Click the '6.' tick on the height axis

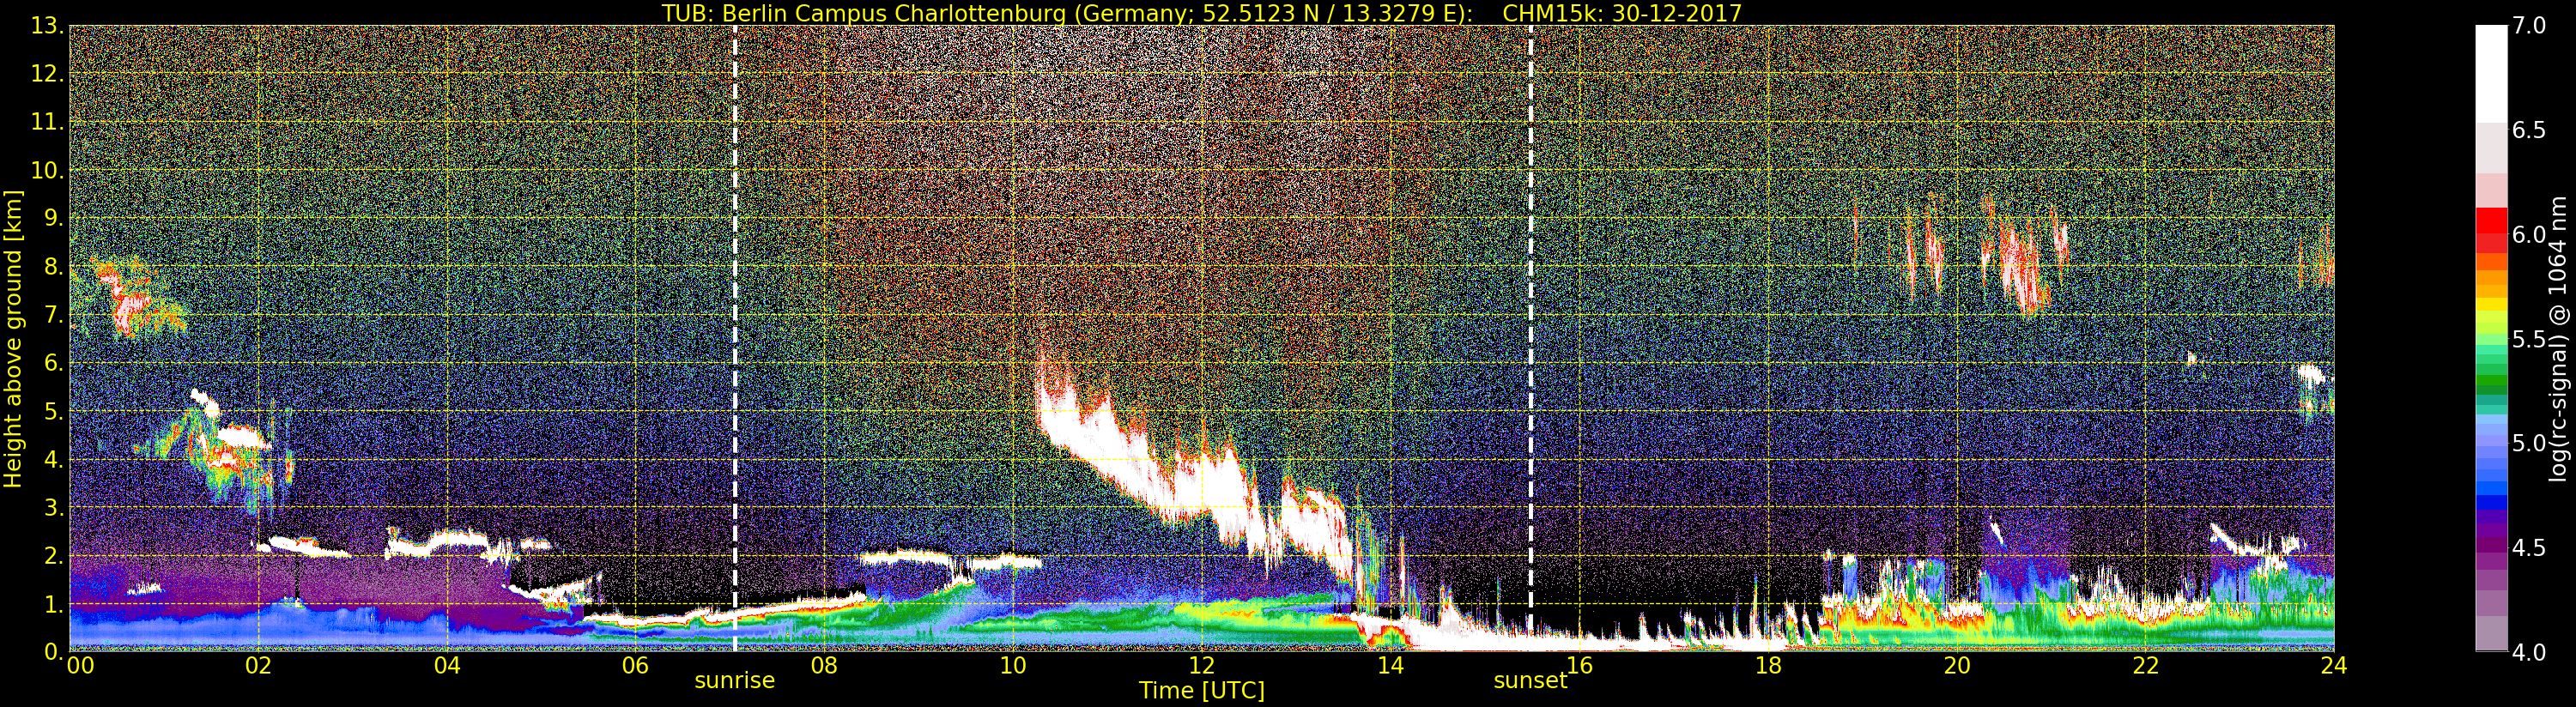click(54, 363)
